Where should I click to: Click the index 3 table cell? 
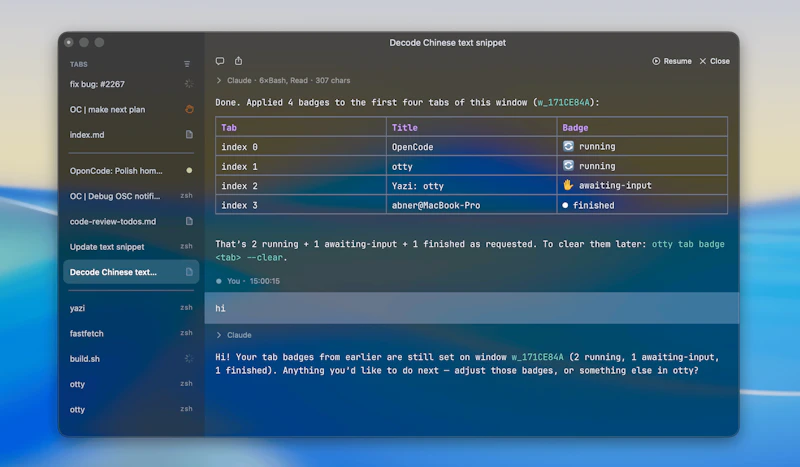coord(301,205)
